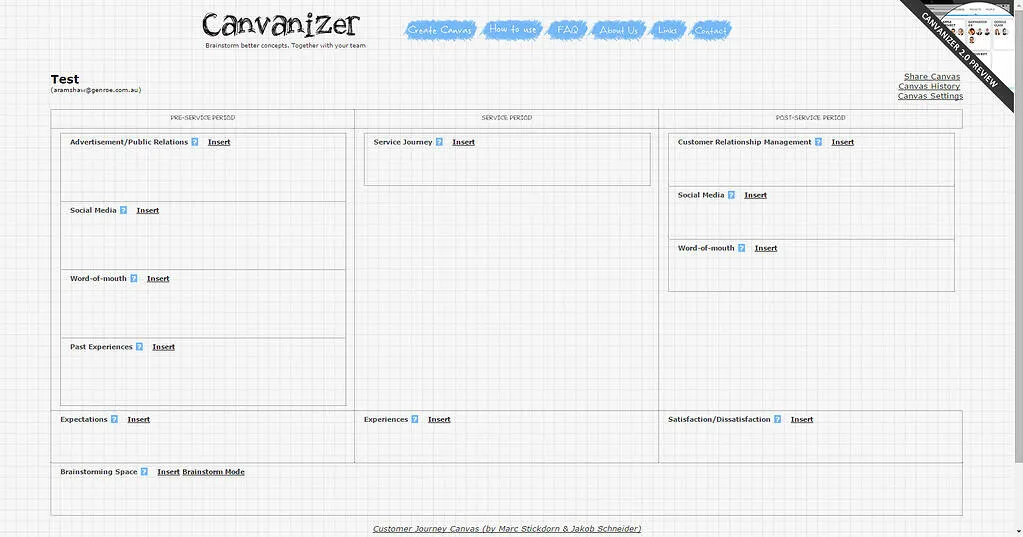Screen dimensions: 1023x537
Task: Open help icon beside Post-Service Social Media
Action: tap(731, 195)
